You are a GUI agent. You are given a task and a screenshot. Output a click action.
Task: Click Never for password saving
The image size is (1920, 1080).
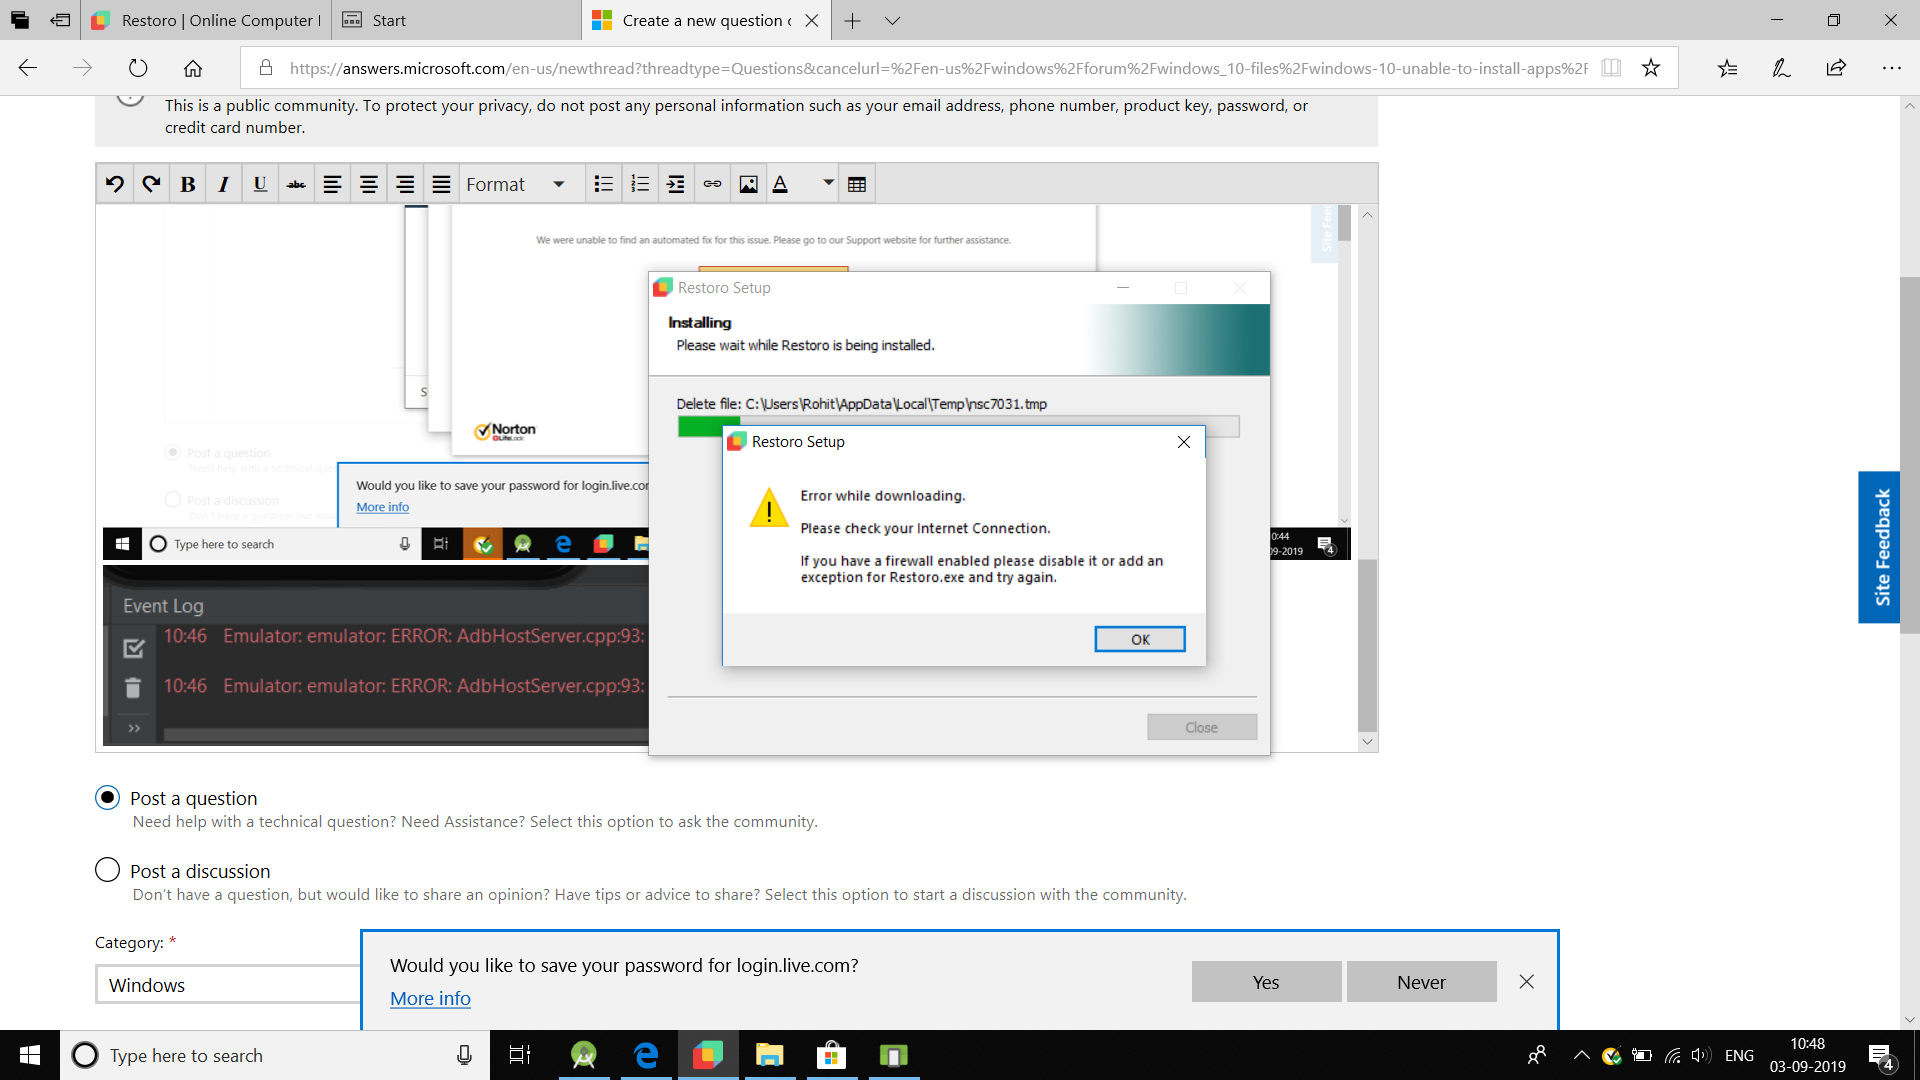[1421, 982]
